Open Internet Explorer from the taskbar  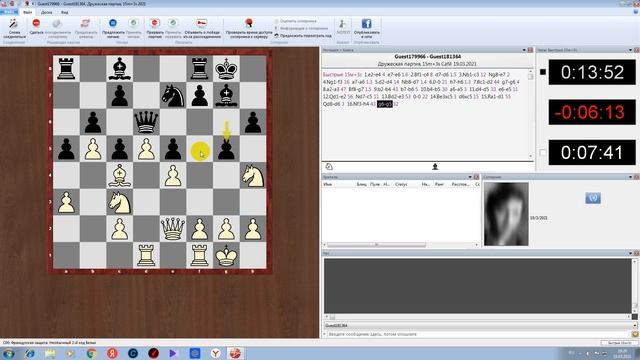point(29,353)
